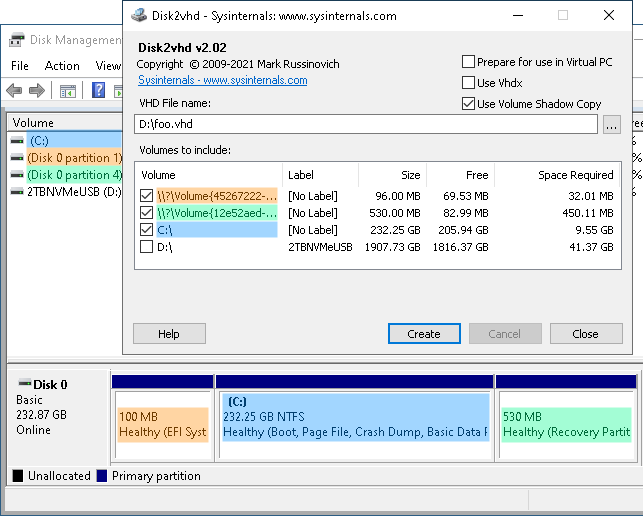Click the Disk2vhd title bar app icon
This screenshot has height=516, width=643.
click(x=139, y=16)
